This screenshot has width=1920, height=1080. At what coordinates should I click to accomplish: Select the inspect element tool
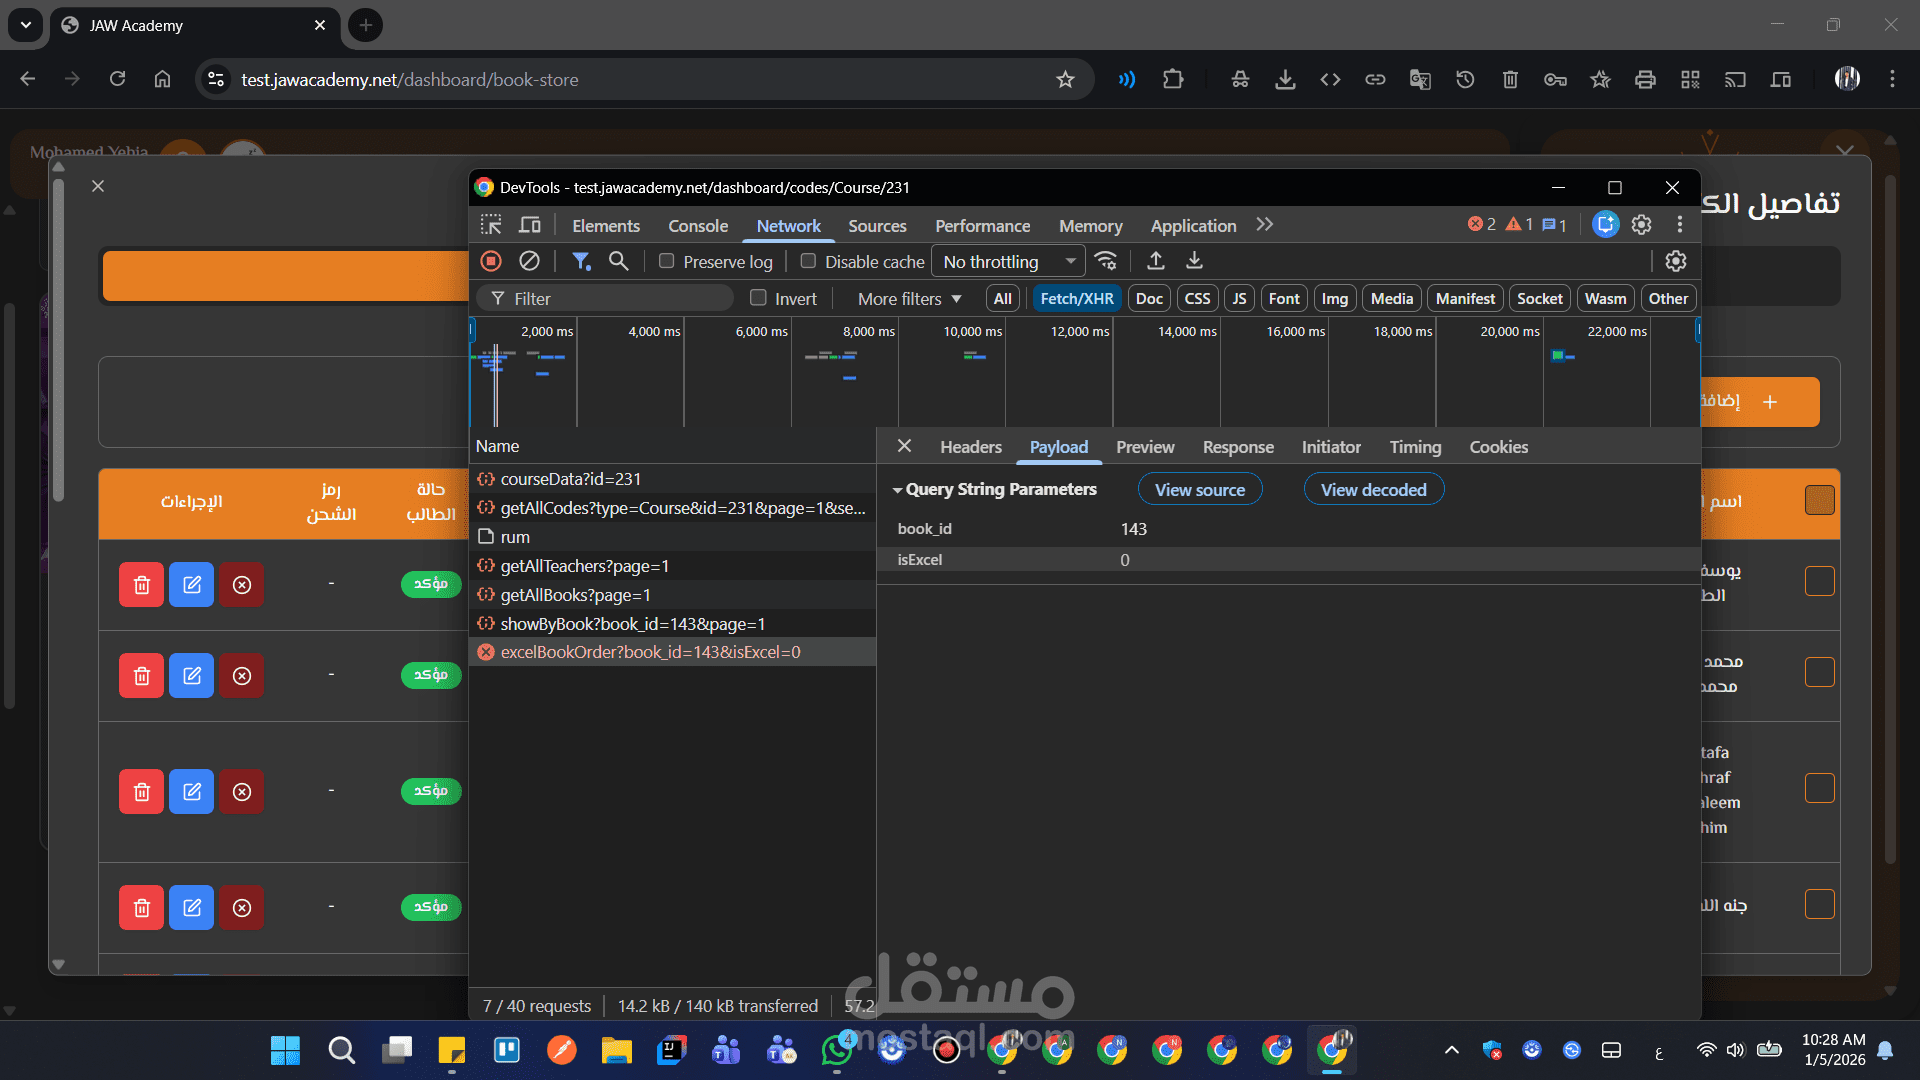pyautogui.click(x=490, y=225)
